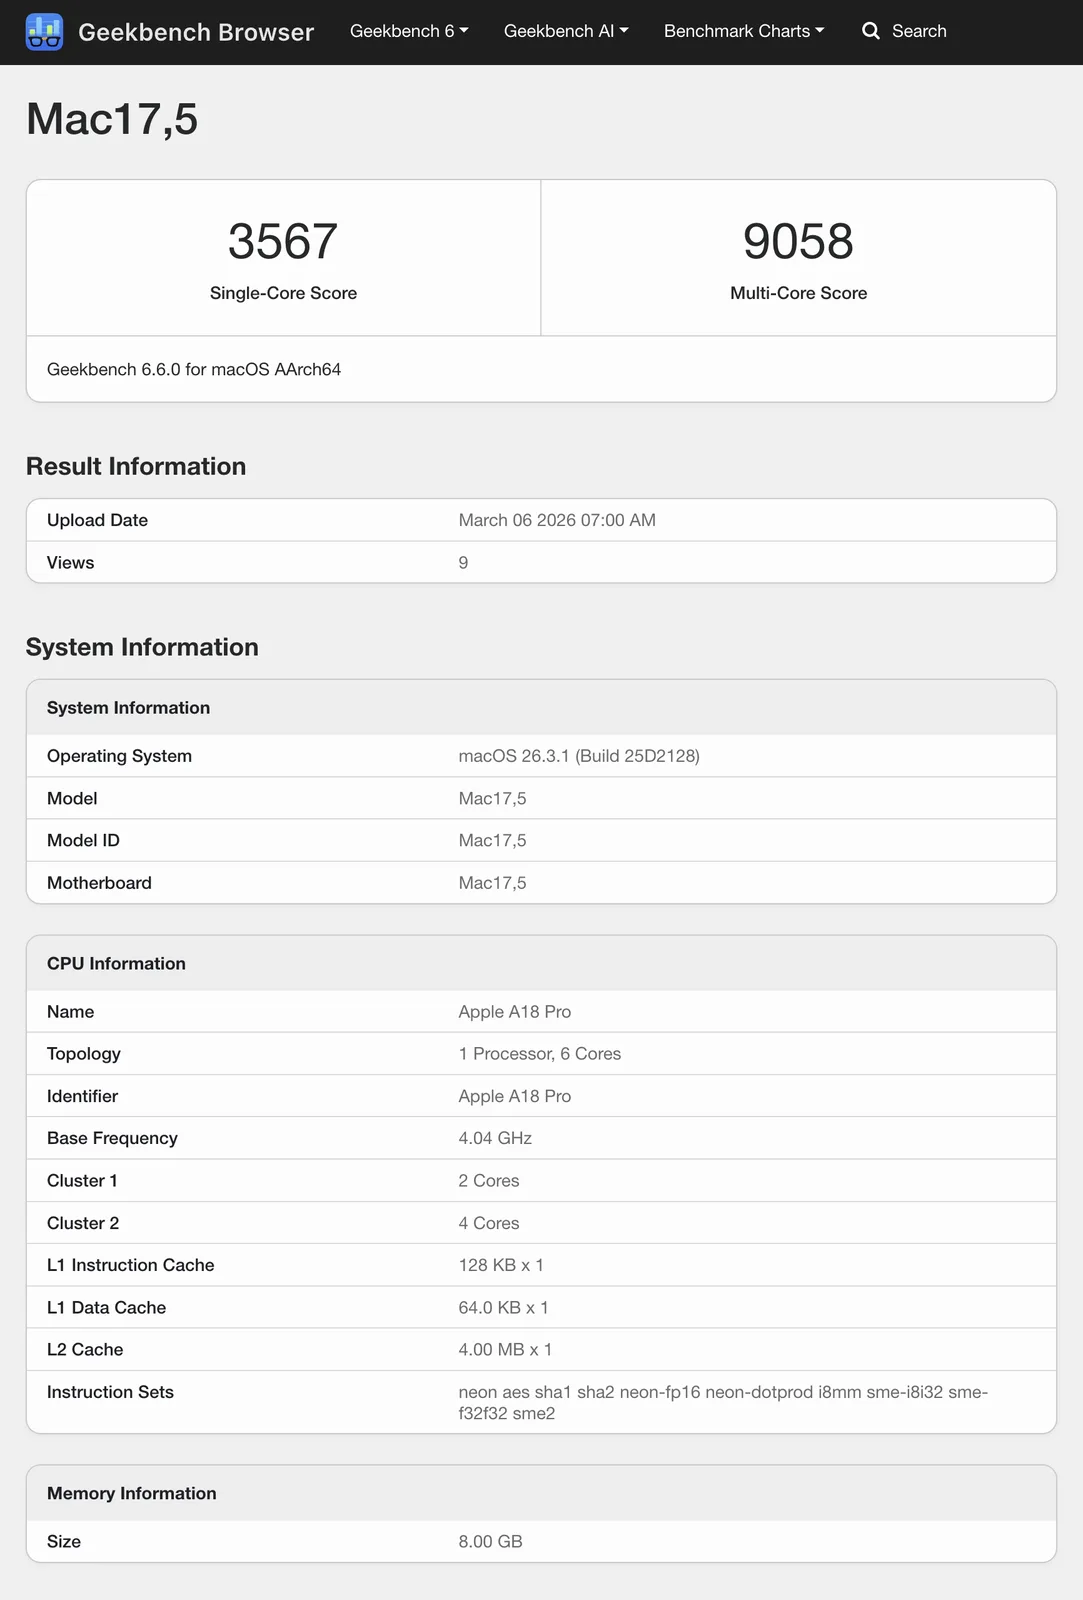Open the Benchmark Charts dropdown
Screen dimensions: 1083x1600
[744, 31]
